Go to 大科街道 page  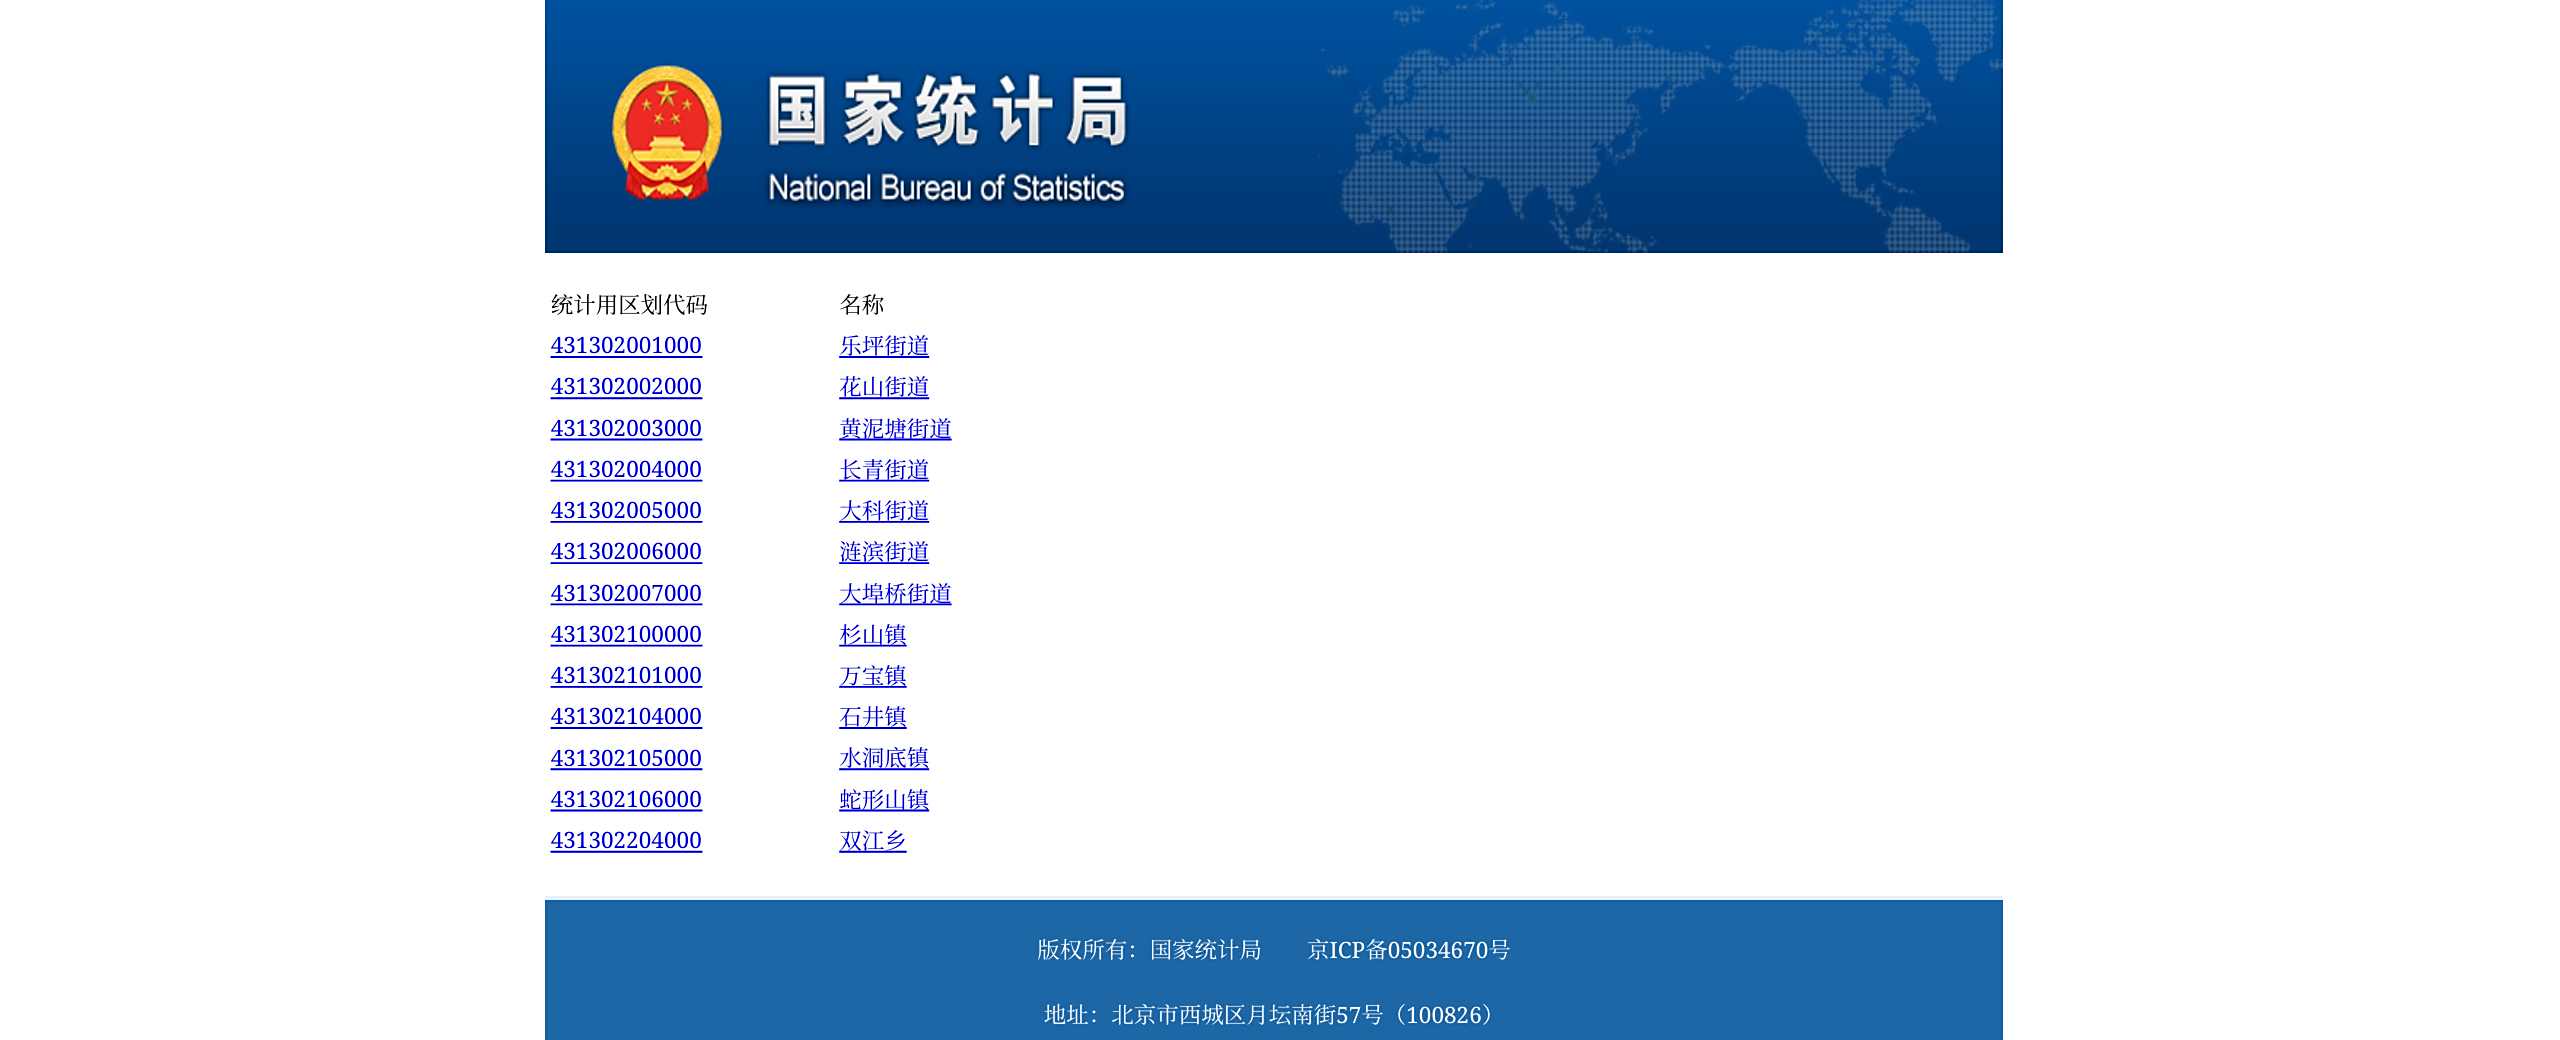coord(884,511)
